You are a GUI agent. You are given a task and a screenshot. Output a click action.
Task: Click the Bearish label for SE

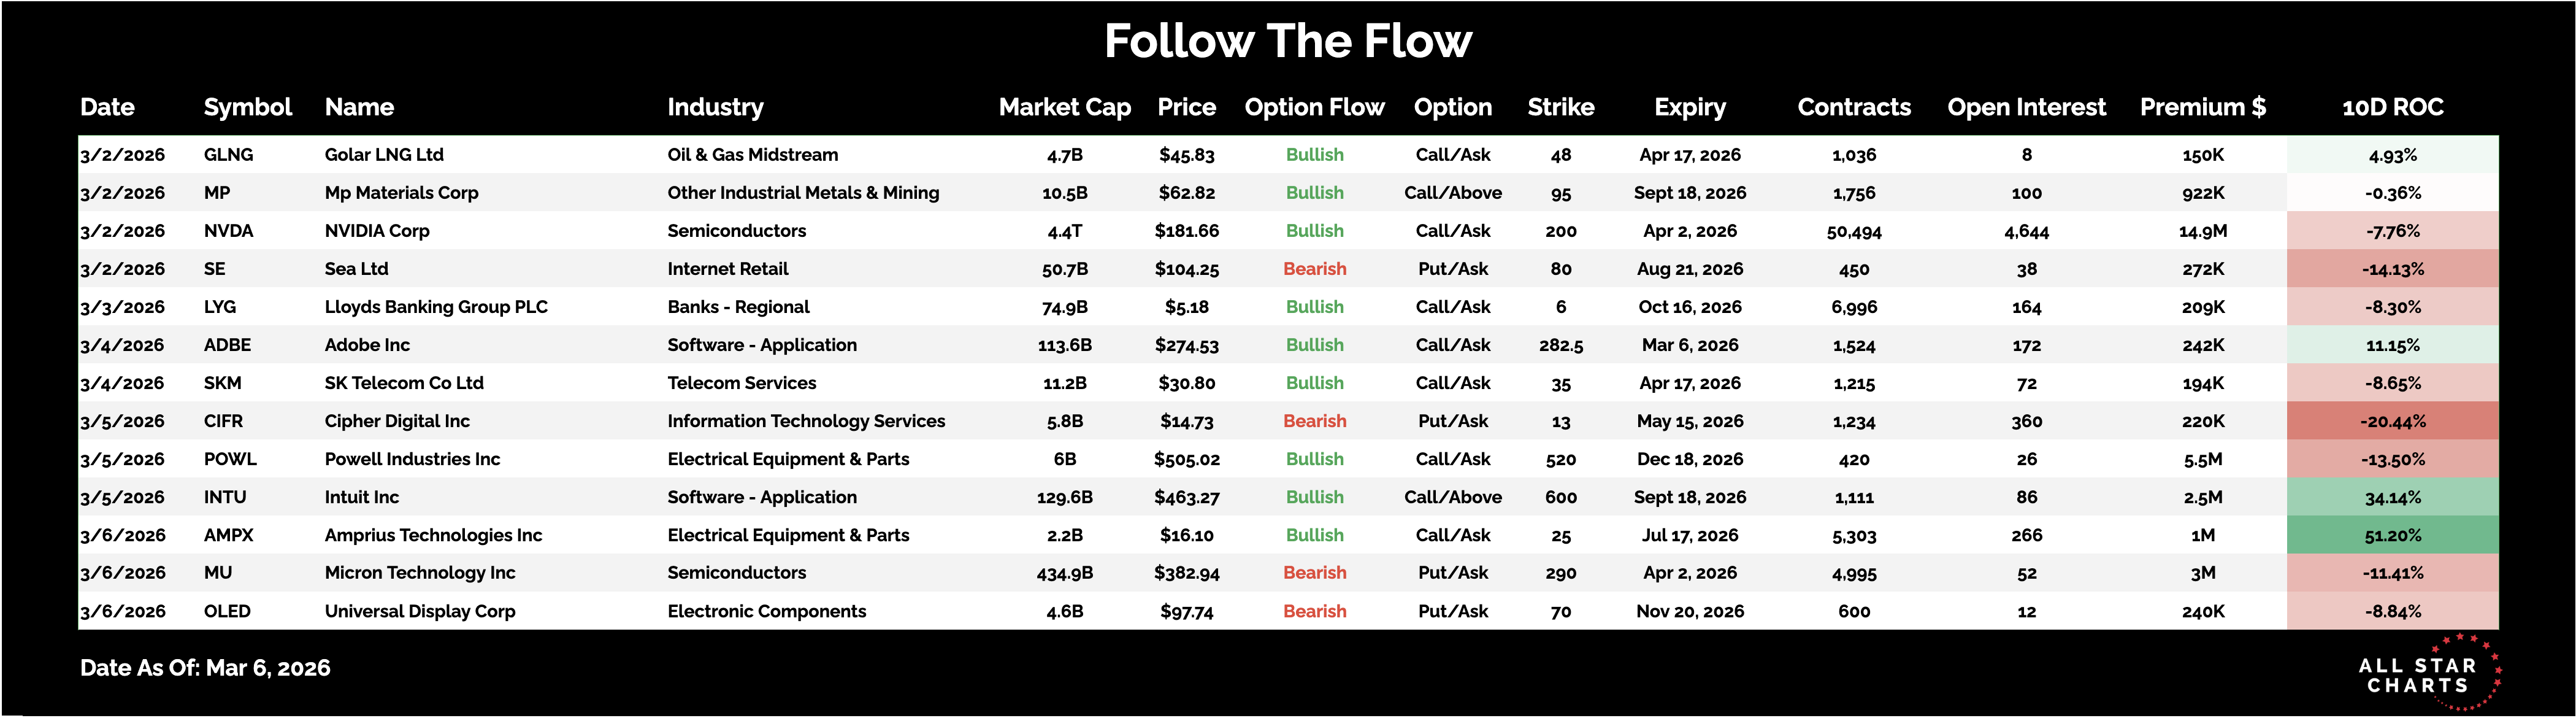[1314, 269]
